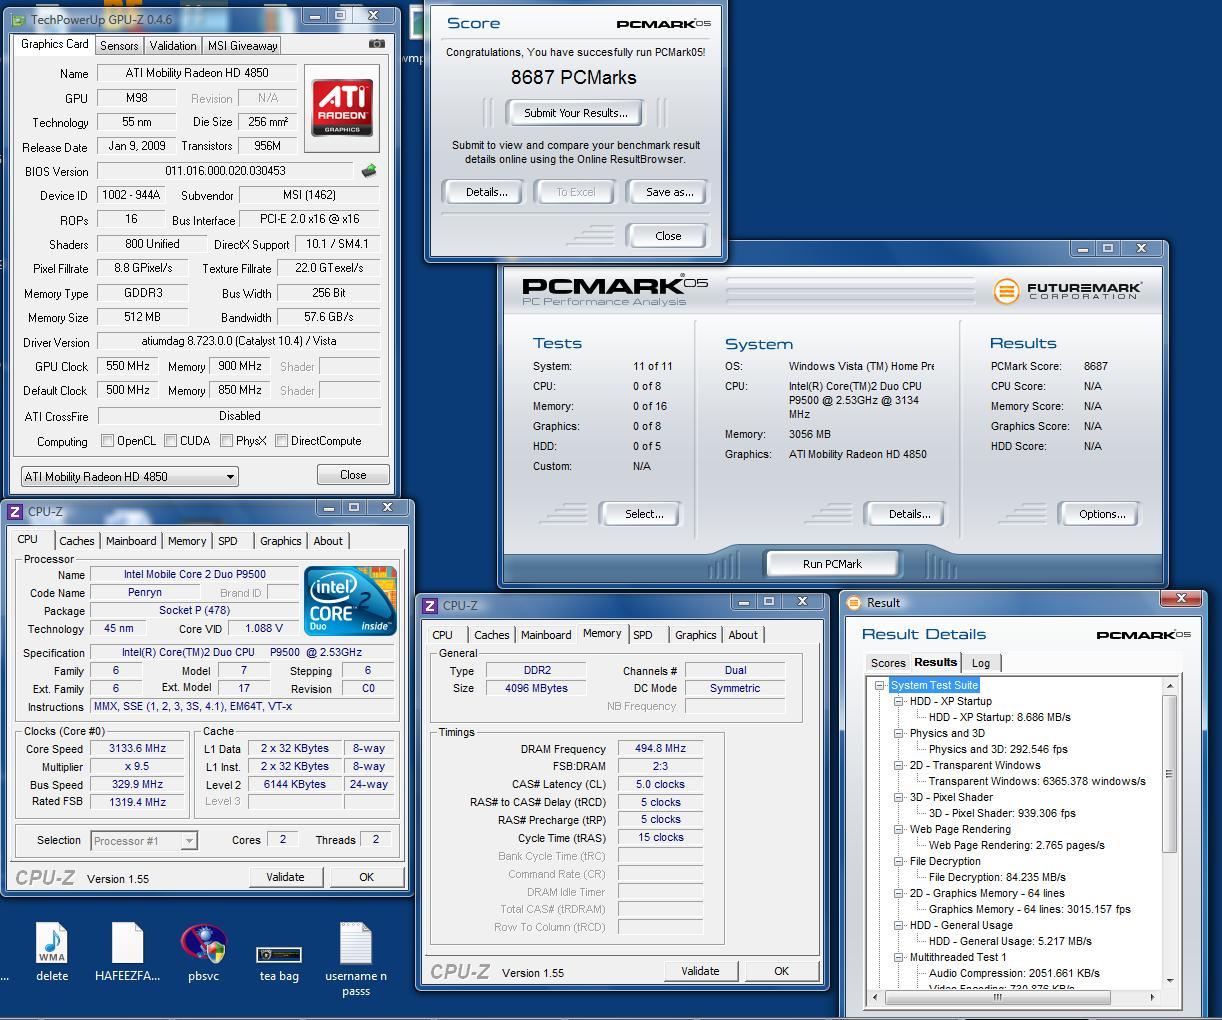Select 'Graphics Memory - 64 lines: 3015.157 fps' row
This screenshot has width=1222, height=1020.
1029,909
